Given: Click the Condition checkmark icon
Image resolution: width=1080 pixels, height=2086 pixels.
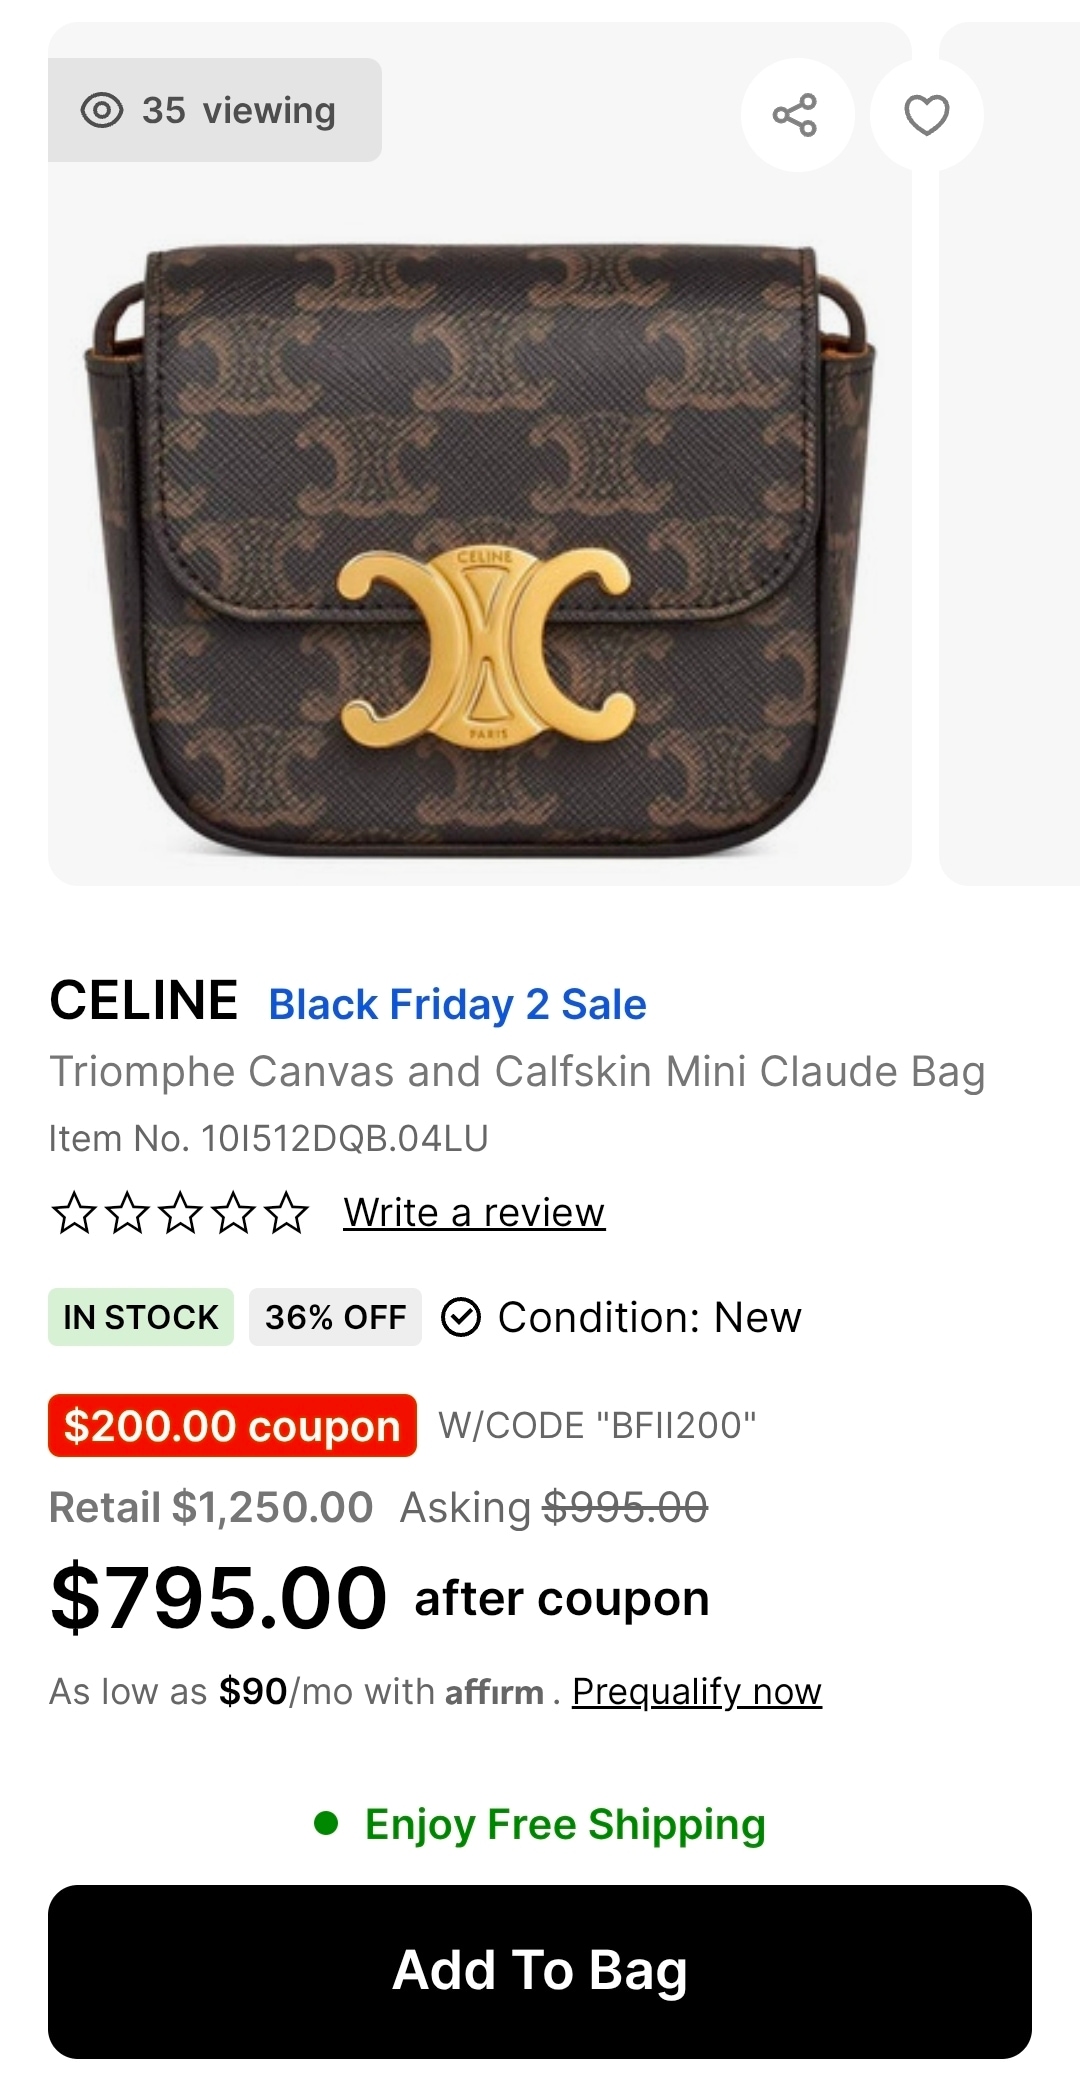Looking at the screenshot, I should tap(461, 1318).
